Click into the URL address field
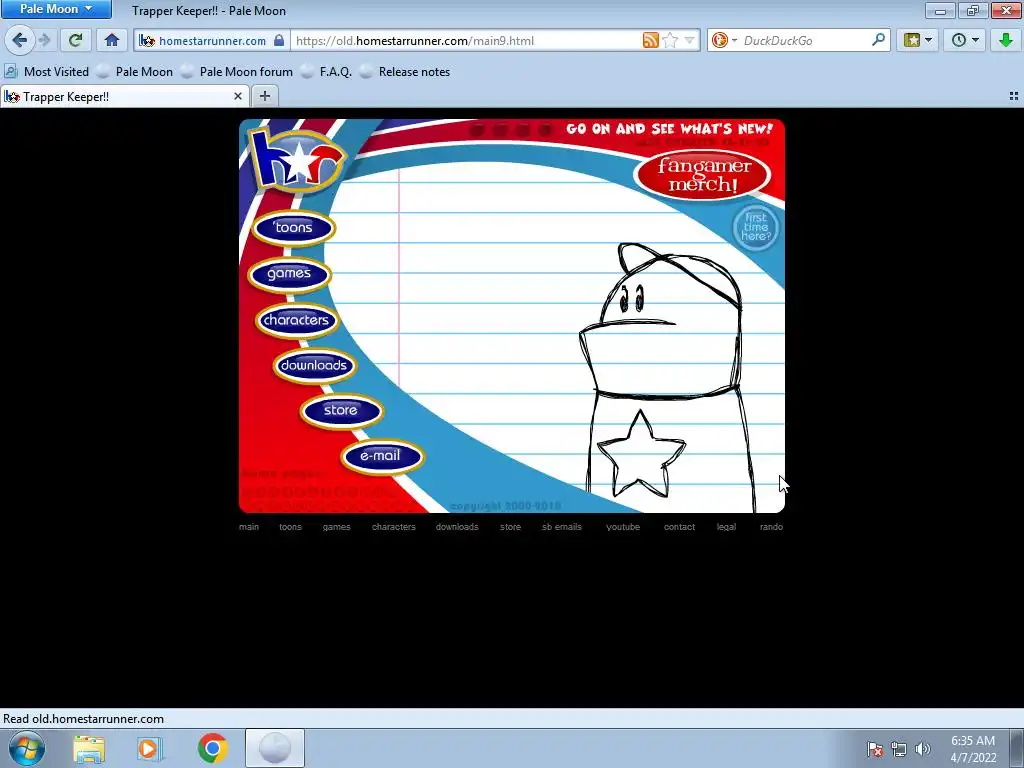The image size is (1024, 768). point(467,40)
